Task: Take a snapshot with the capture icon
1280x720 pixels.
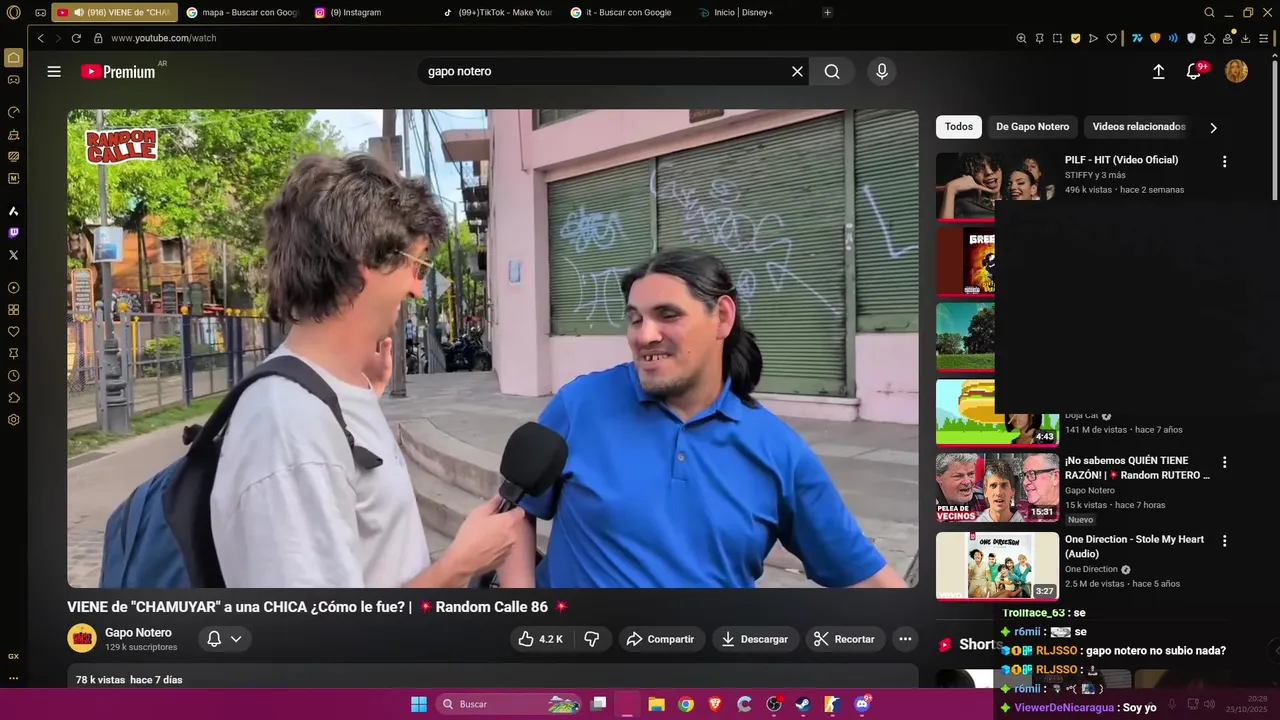Action: [1057, 38]
